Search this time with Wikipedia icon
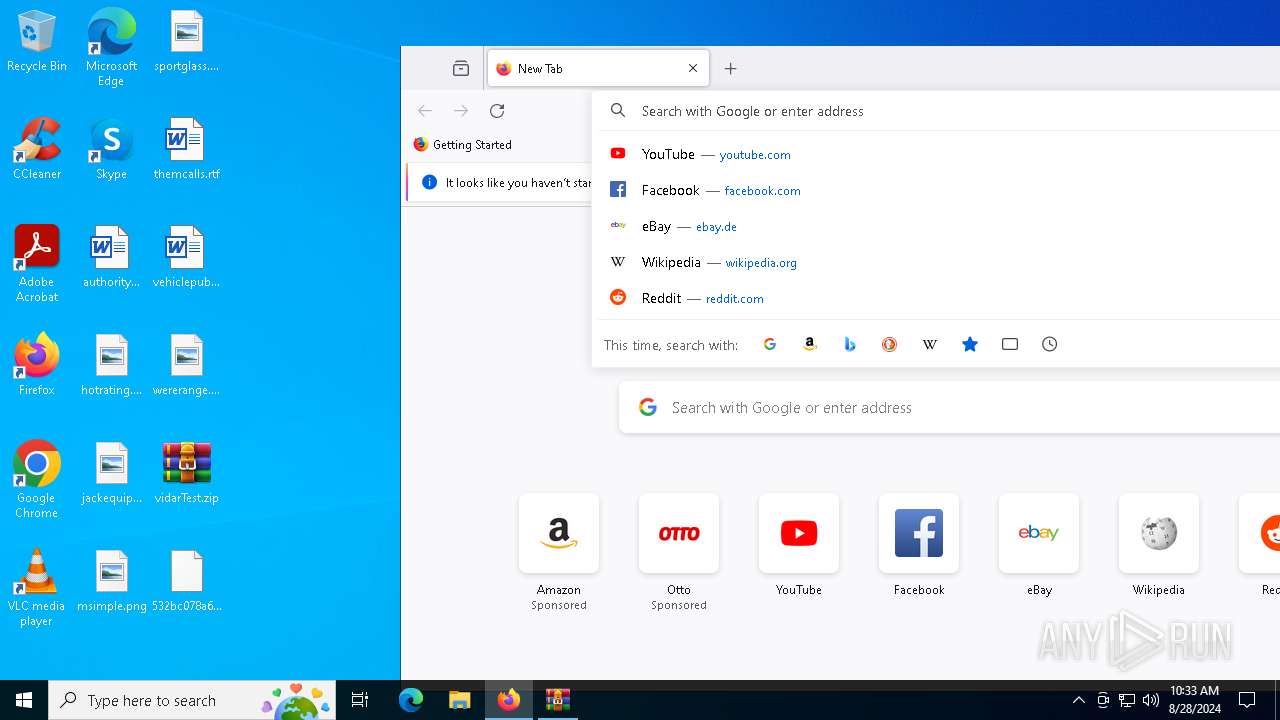The height and width of the screenshot is (720, 1280). click(930, 344)
